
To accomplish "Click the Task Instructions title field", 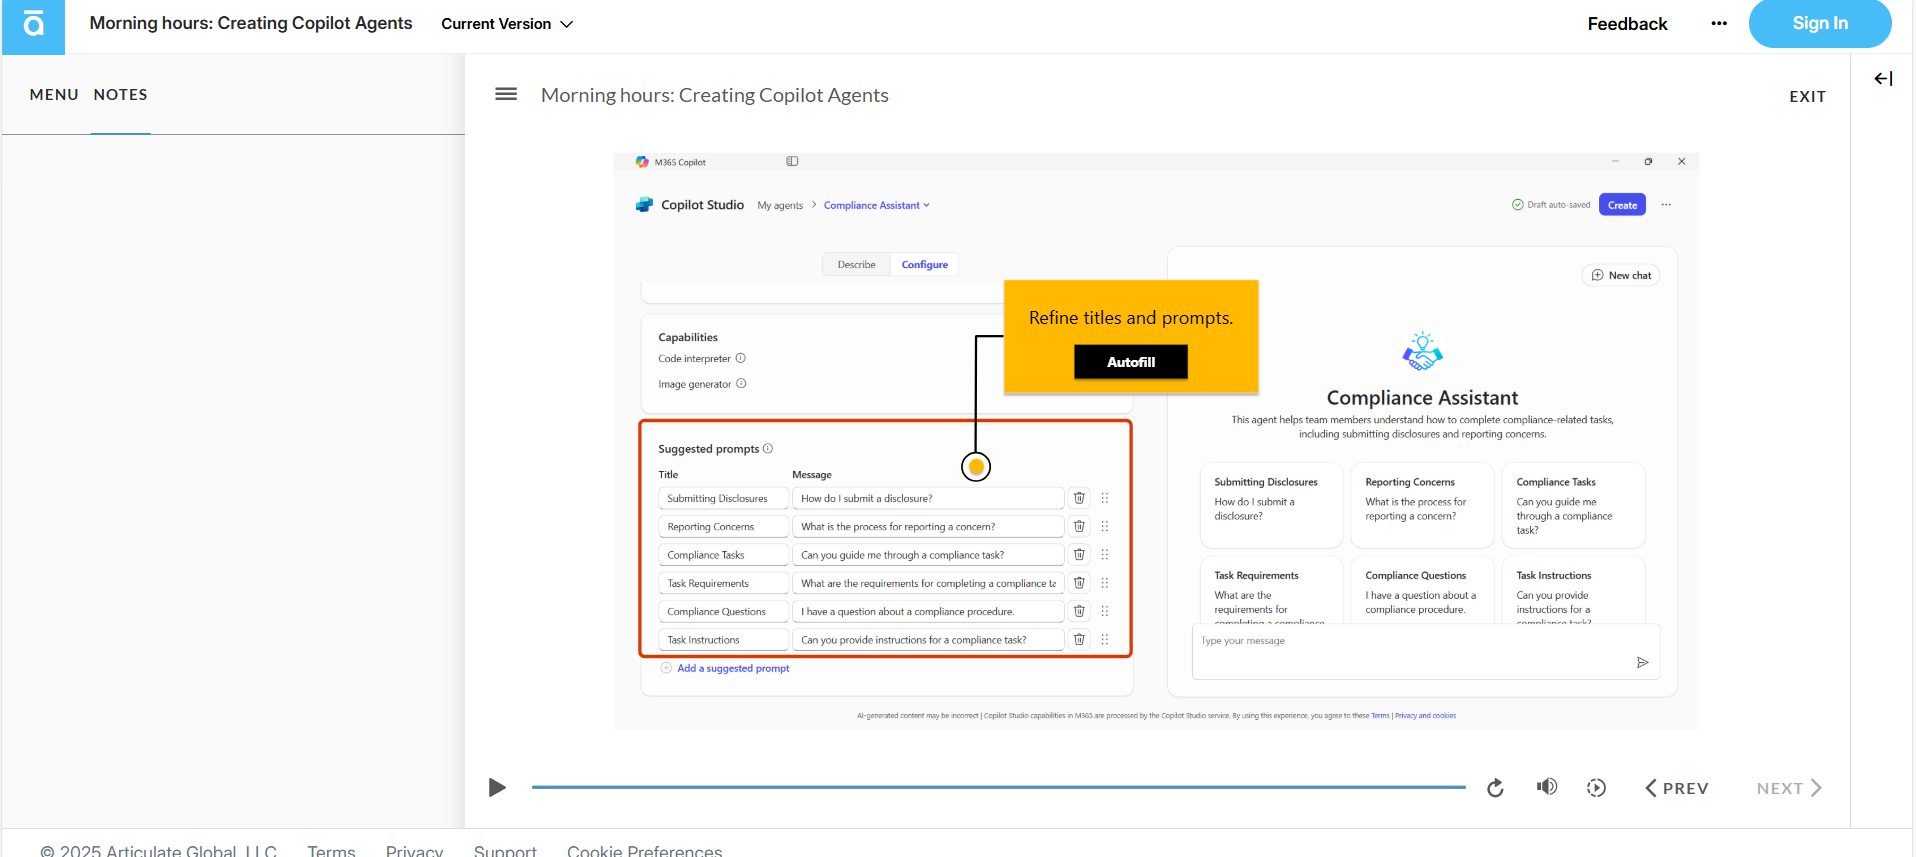I will pyautogui.click(x=723, y=639).
